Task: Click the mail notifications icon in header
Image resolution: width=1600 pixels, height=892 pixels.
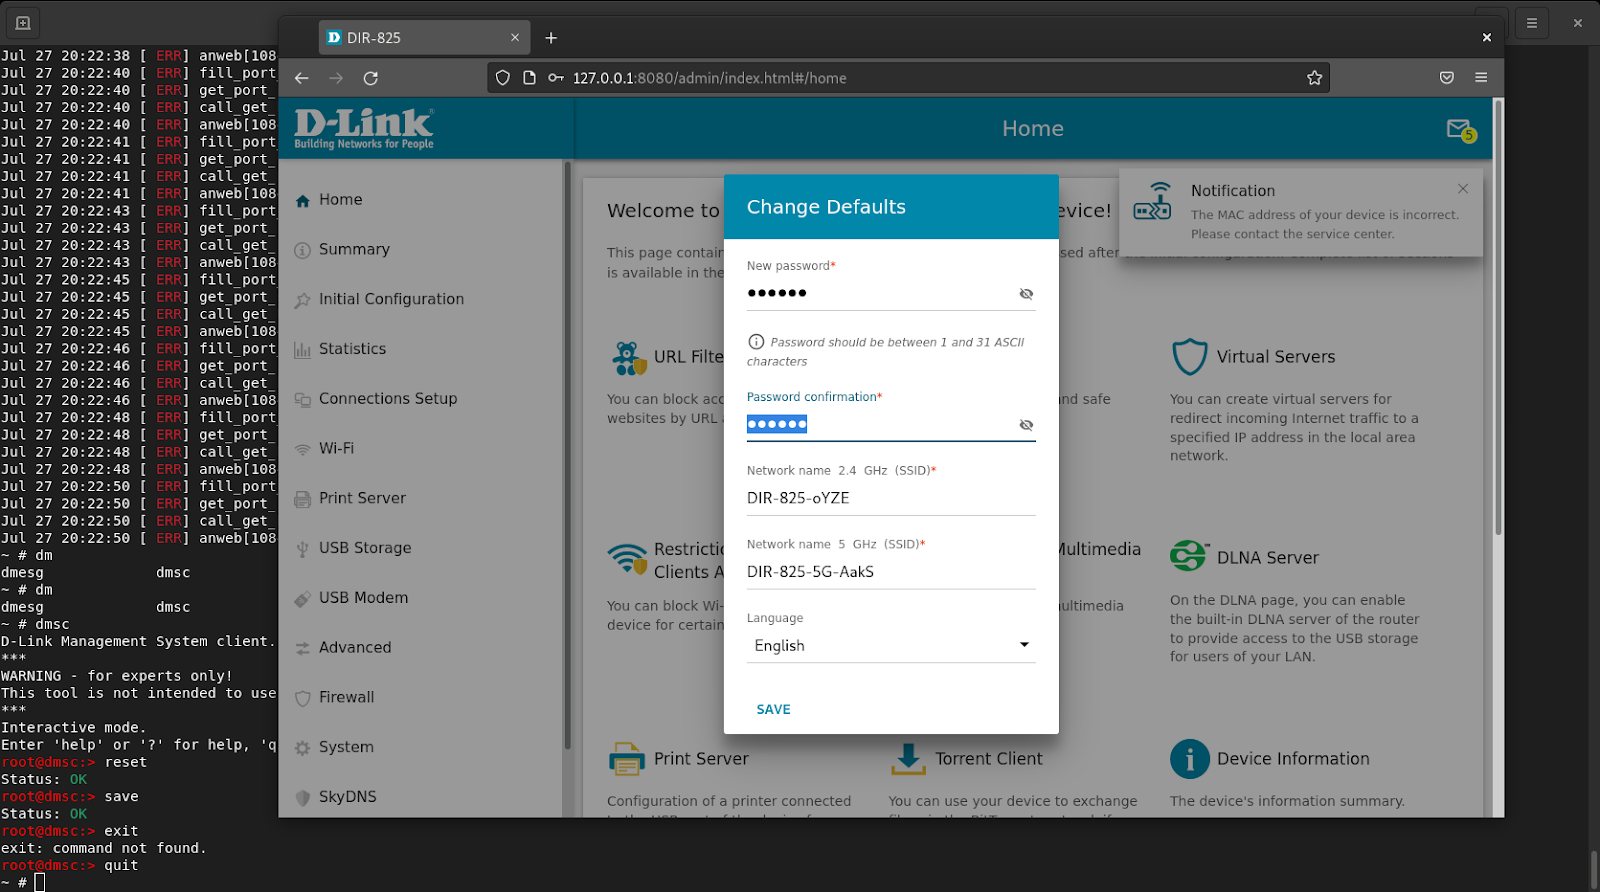Action: [x=1459, y=129]
